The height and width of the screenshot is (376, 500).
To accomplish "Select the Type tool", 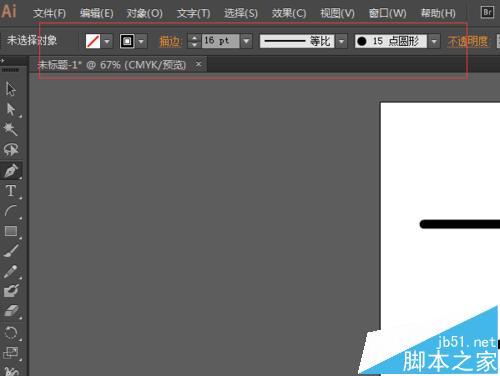I will pos(11,191).
